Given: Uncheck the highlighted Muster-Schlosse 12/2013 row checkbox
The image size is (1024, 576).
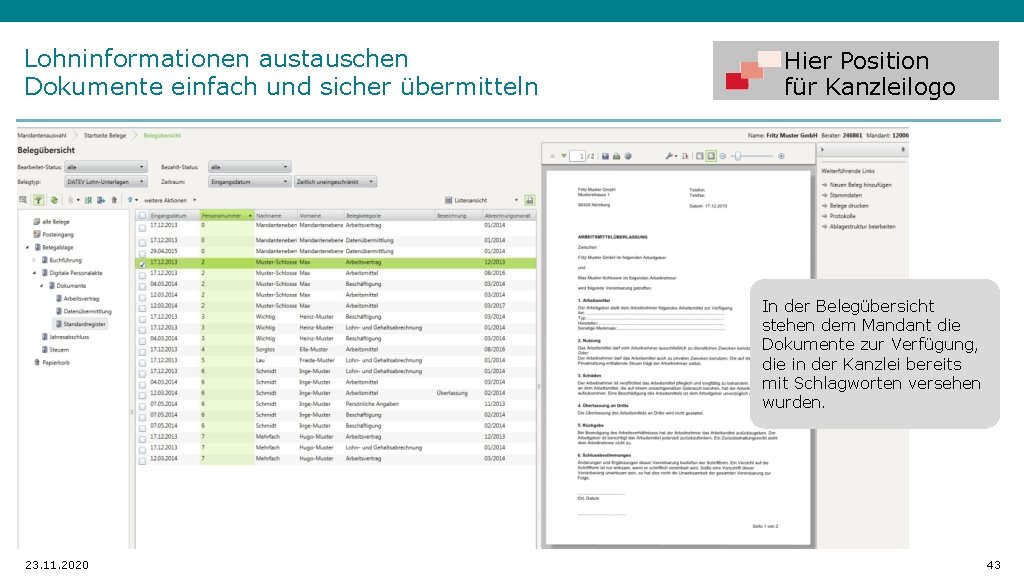Looking at the screenshot, I should pos(142,263).
